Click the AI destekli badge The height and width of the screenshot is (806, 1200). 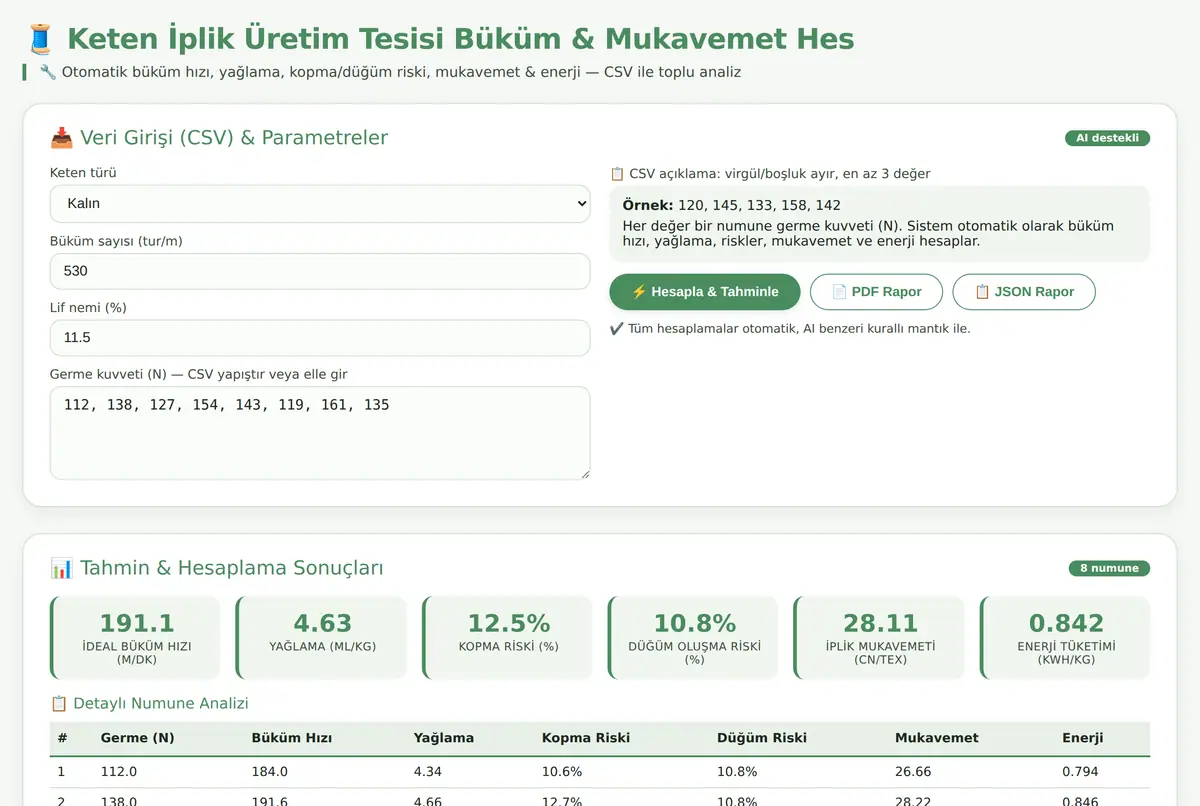tap(1107, 138)
